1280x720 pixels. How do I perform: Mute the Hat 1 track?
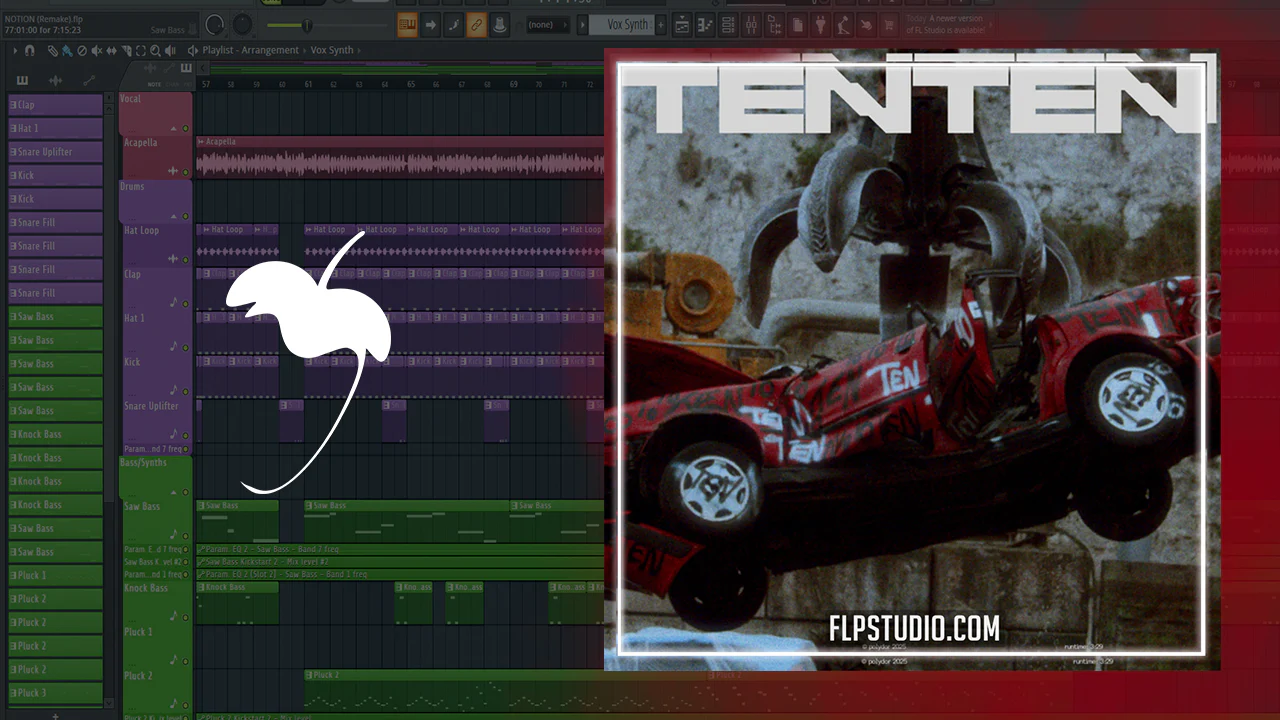185,347
